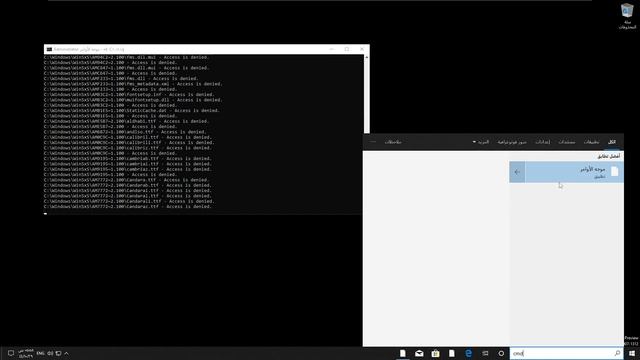Viewport: 640px width, 360px height.
Task: Open Microsoft Store bag icon on taskbar
Action: (x=436, y=353)
